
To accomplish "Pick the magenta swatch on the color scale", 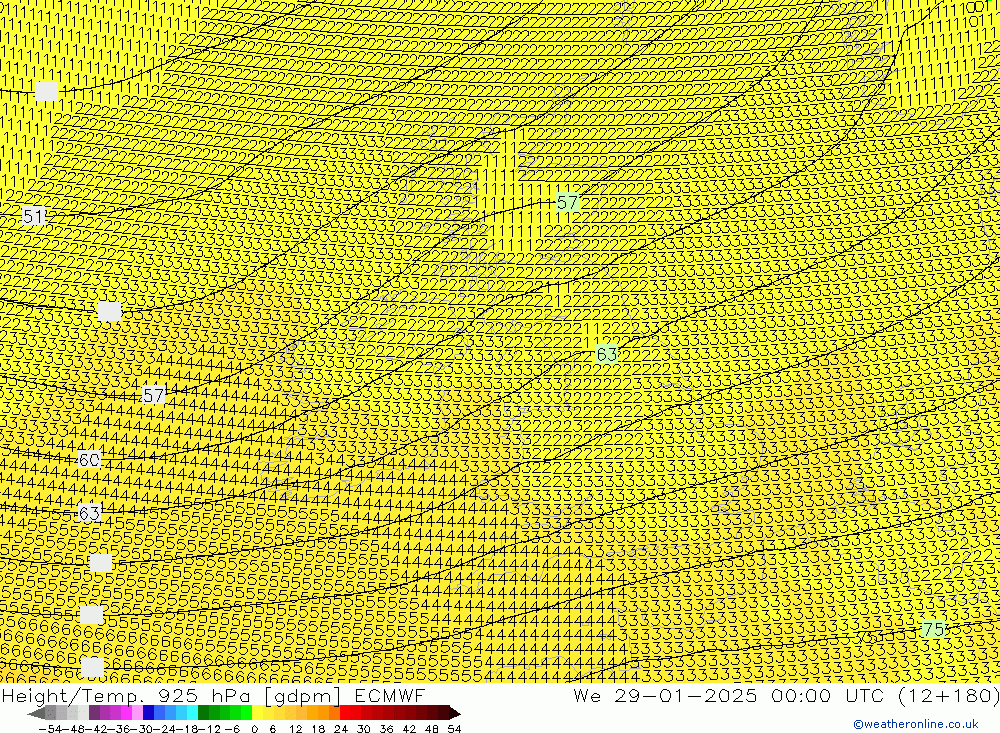I will pyautogui.click(x=126, y=713).
